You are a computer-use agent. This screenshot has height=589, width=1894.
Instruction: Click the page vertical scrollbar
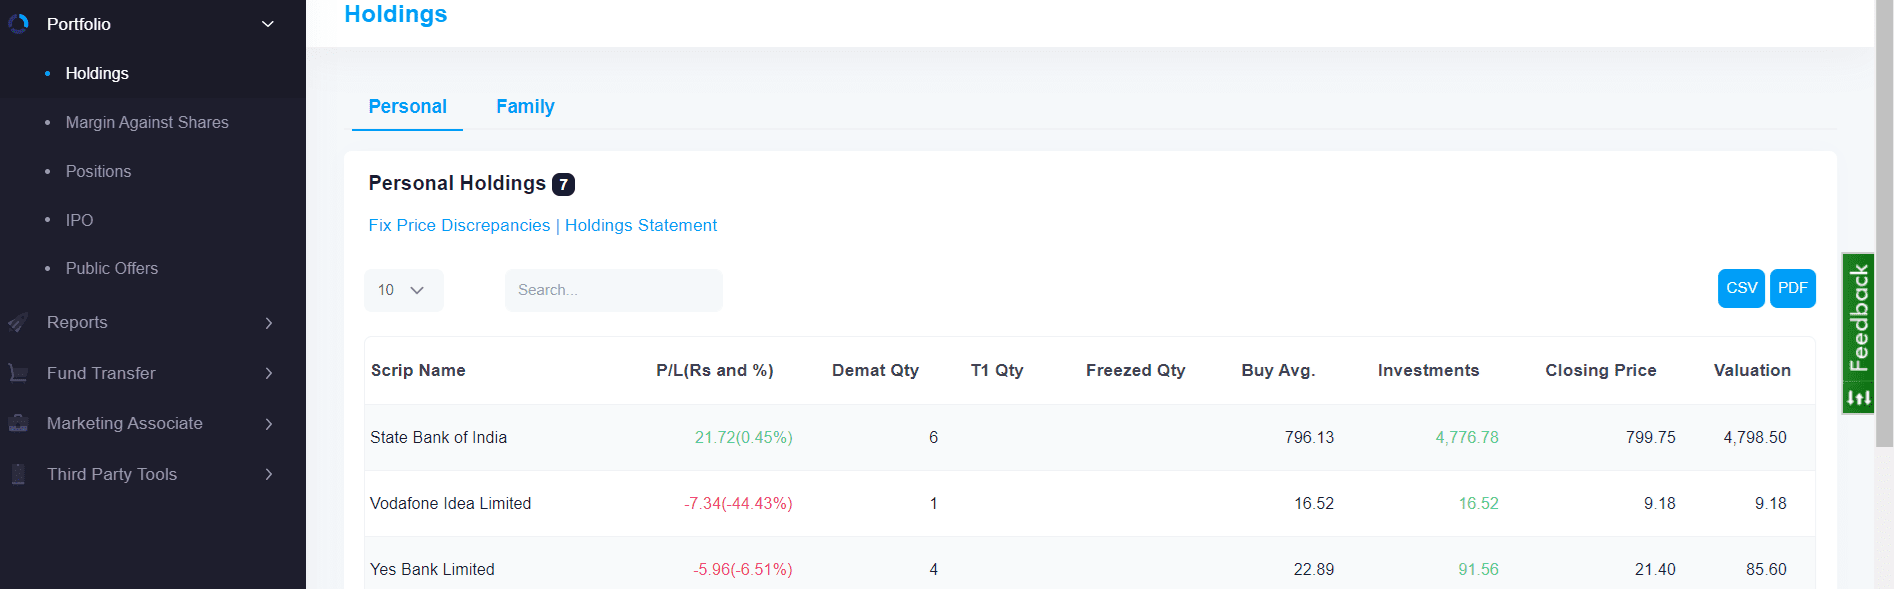point(1884,223)
